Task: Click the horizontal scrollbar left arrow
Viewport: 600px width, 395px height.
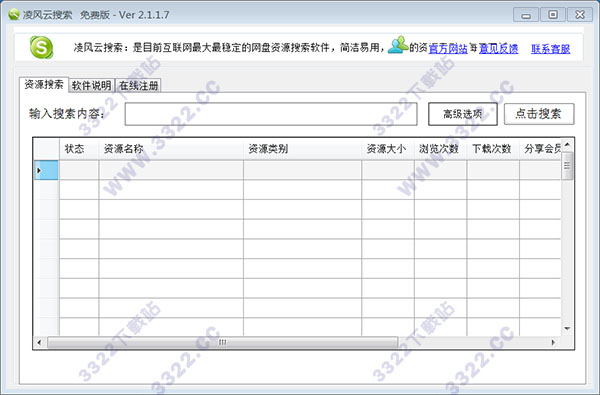Action: pyautogui.click(x=39, y=342)
